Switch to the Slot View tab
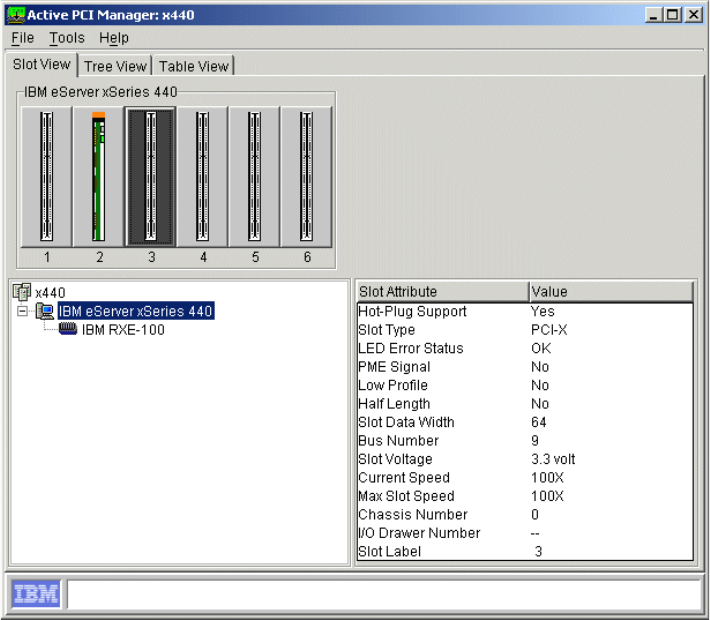 (42, 65)
